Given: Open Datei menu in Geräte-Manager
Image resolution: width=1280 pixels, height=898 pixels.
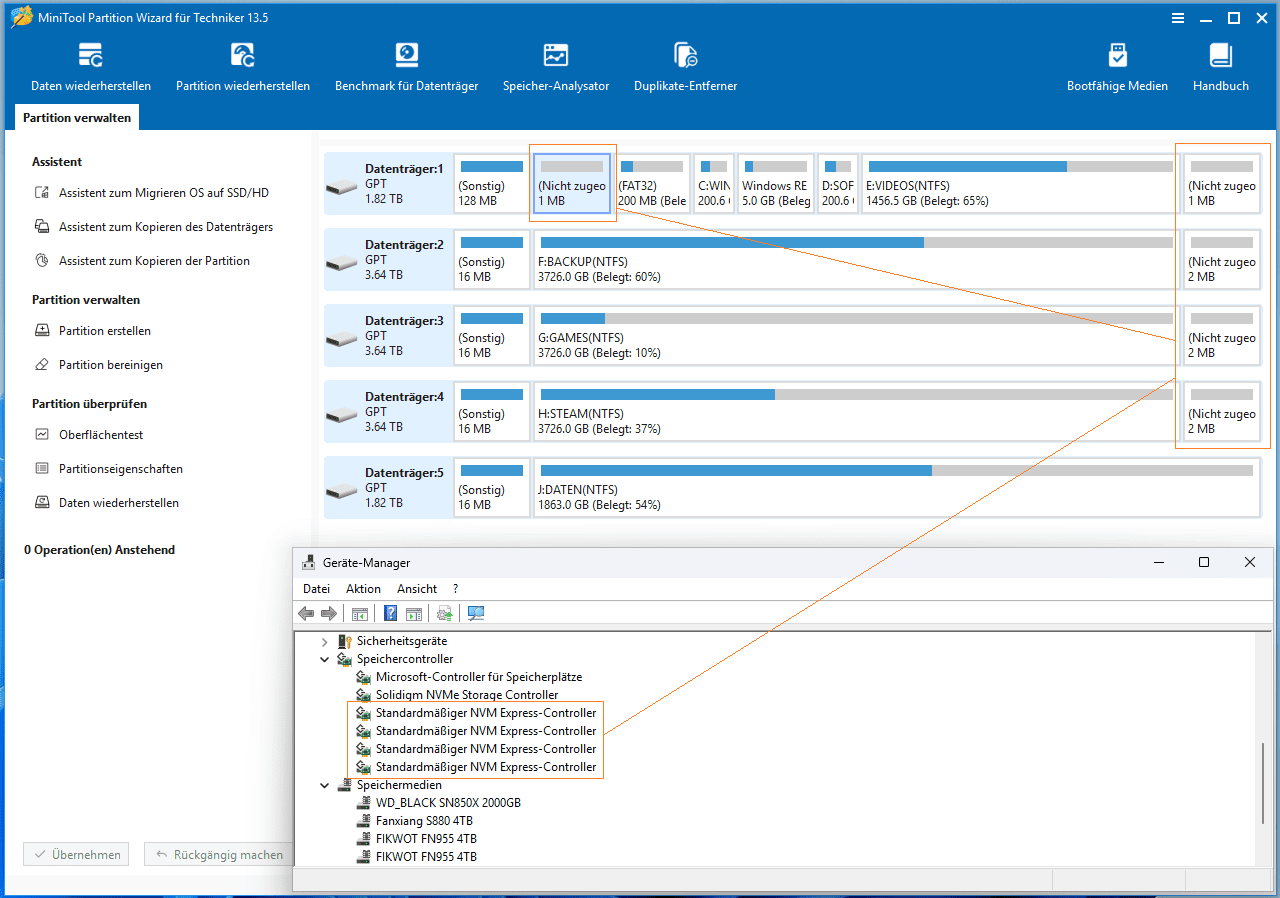Looking at the screenshot, I should coord(317,589).
